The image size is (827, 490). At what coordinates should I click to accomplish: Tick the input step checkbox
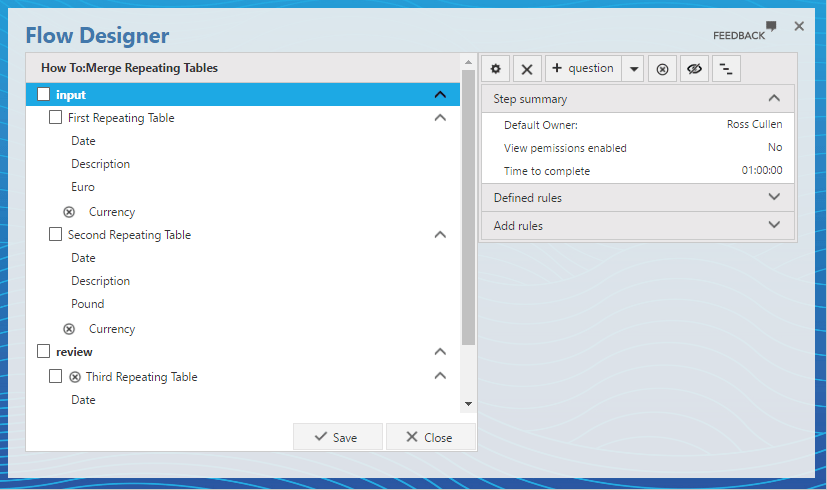[x=43, y=94]
